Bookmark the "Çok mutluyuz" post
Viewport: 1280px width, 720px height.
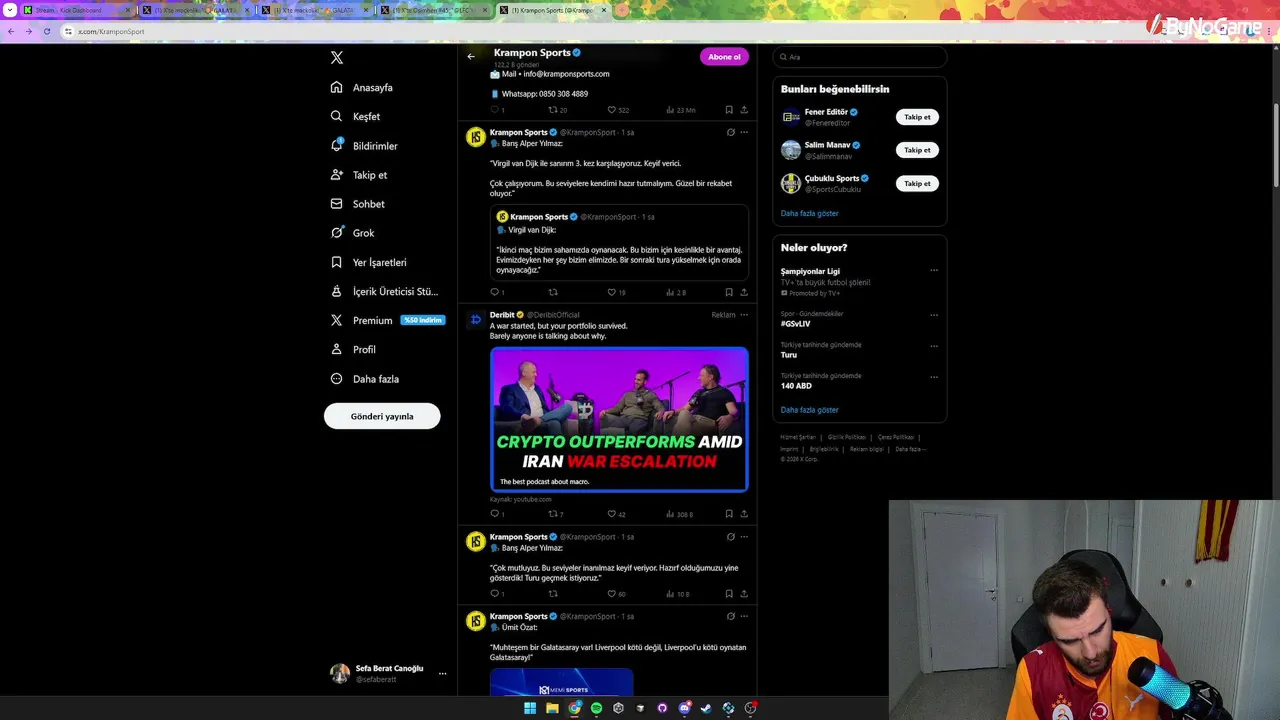(729, 594)
